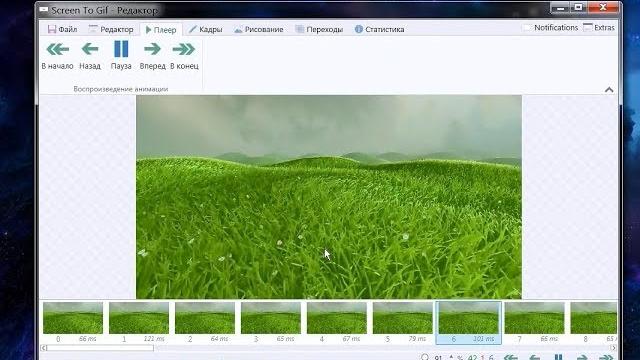Pause playback using ribbon Пауза button

(121, 56)
